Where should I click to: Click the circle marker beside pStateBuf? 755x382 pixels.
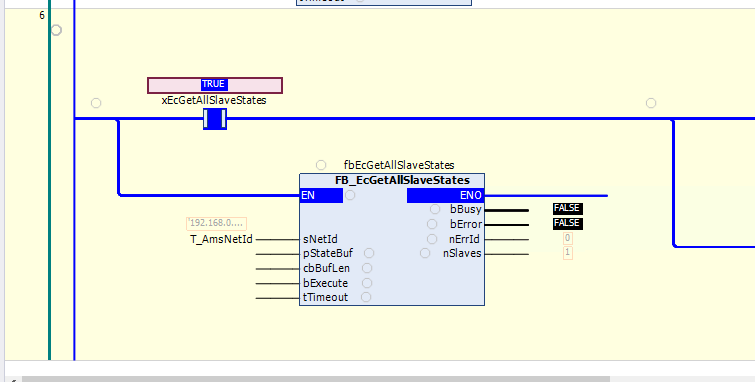(x=369, y=253)
